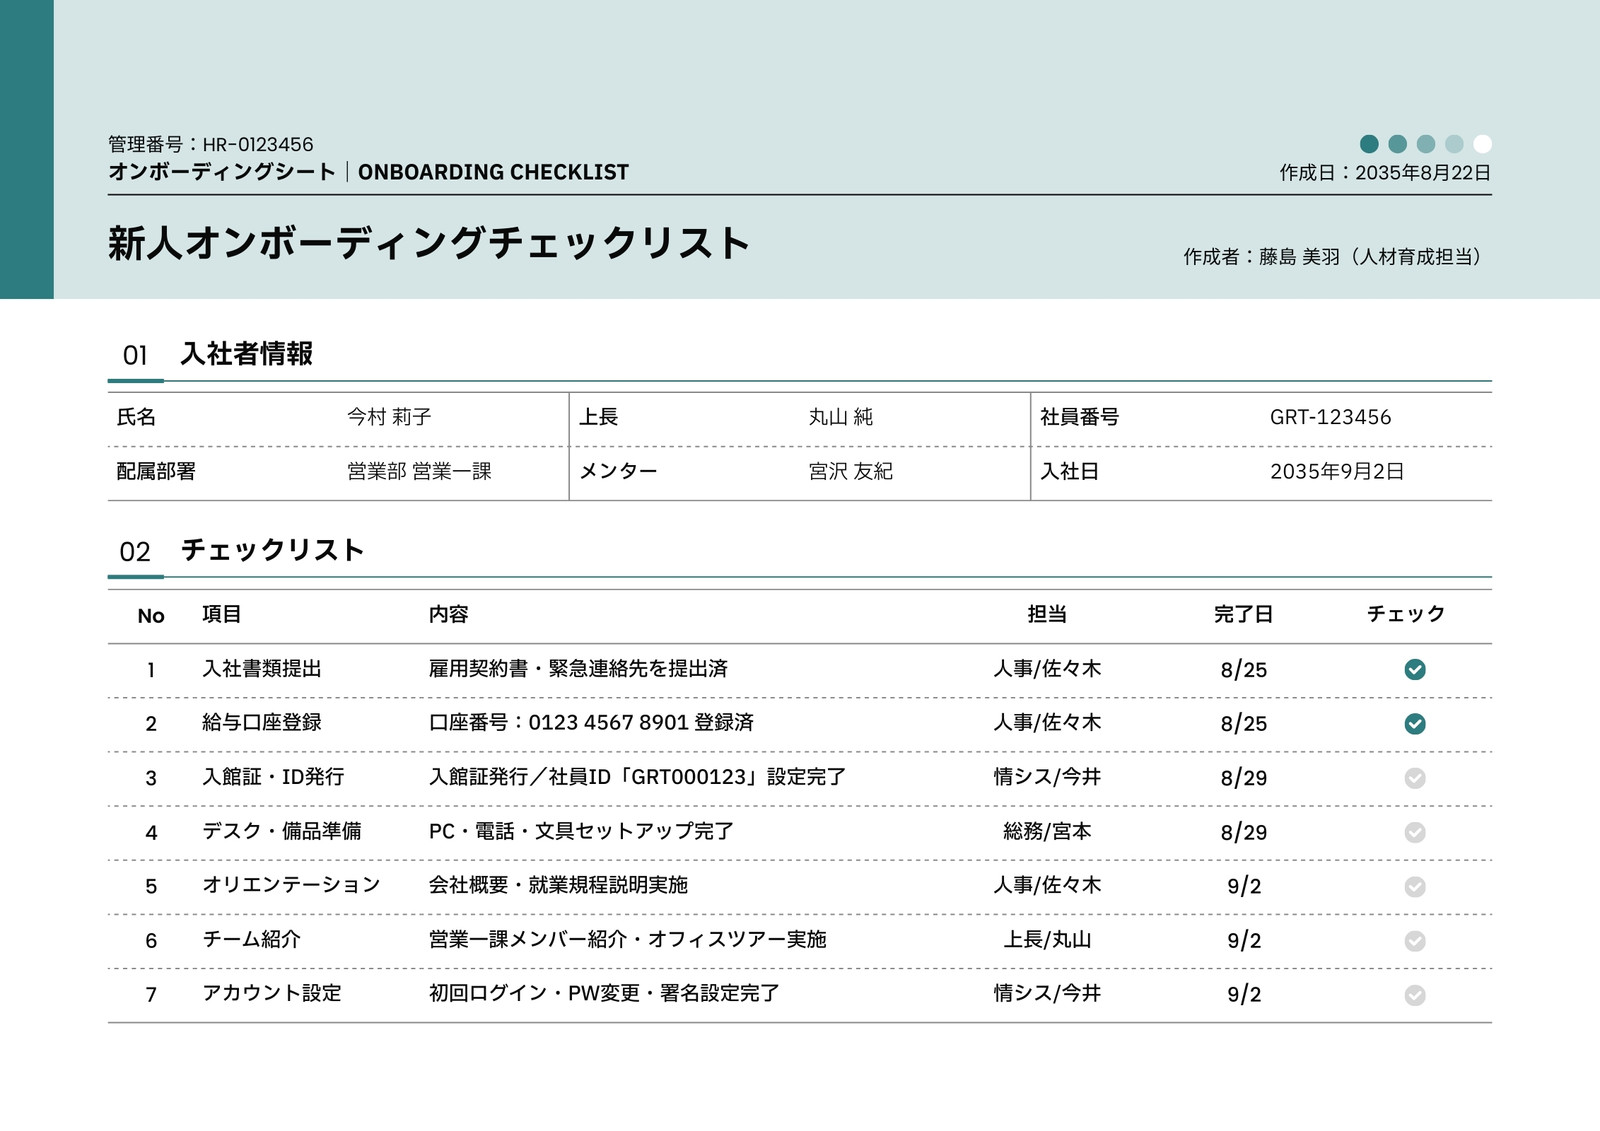Select the アカウント設定 item cell
This screenshot has height=1131, width=1600.
272,993
